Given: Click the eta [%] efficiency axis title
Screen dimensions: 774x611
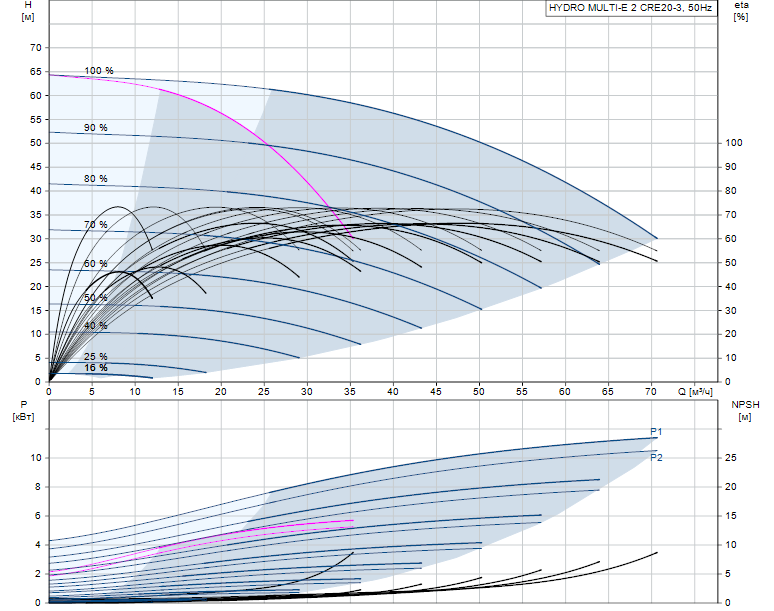Looking at the screenshot, I should pos(741,11).
